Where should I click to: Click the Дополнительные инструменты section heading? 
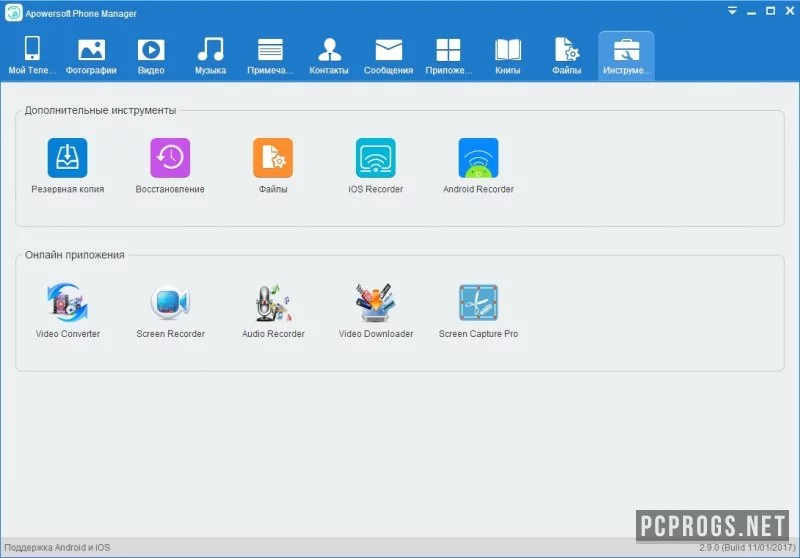101,110
